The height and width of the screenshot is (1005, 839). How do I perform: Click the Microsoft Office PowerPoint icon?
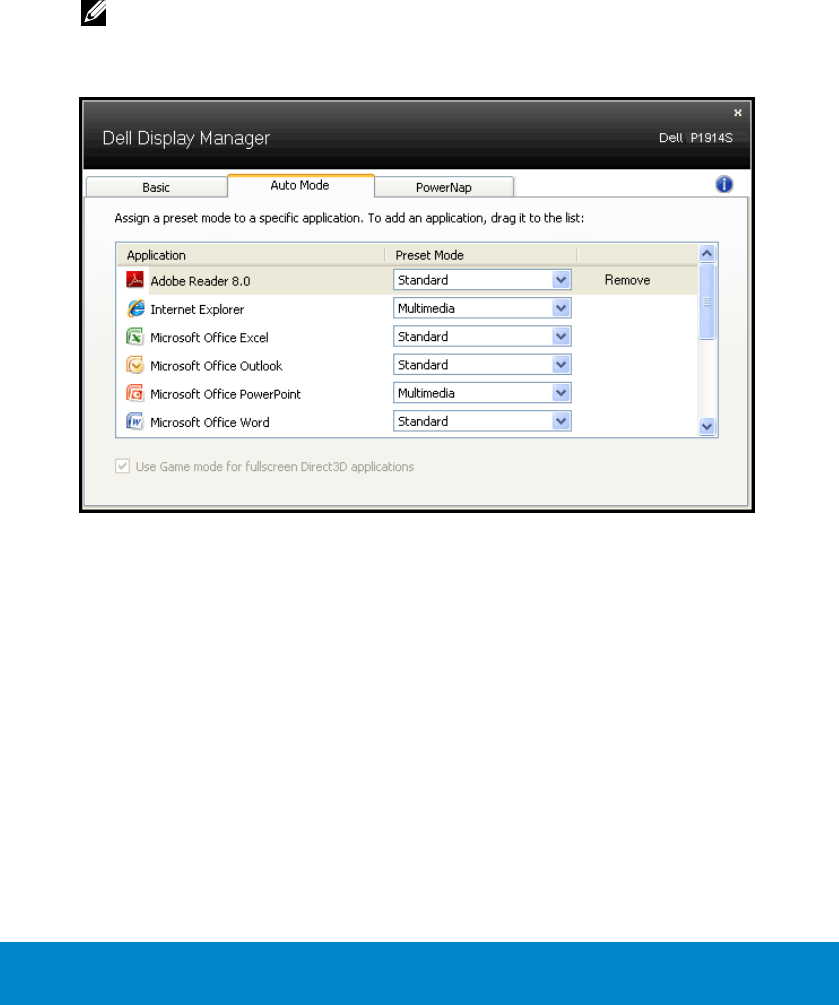(x=135, y=393)
